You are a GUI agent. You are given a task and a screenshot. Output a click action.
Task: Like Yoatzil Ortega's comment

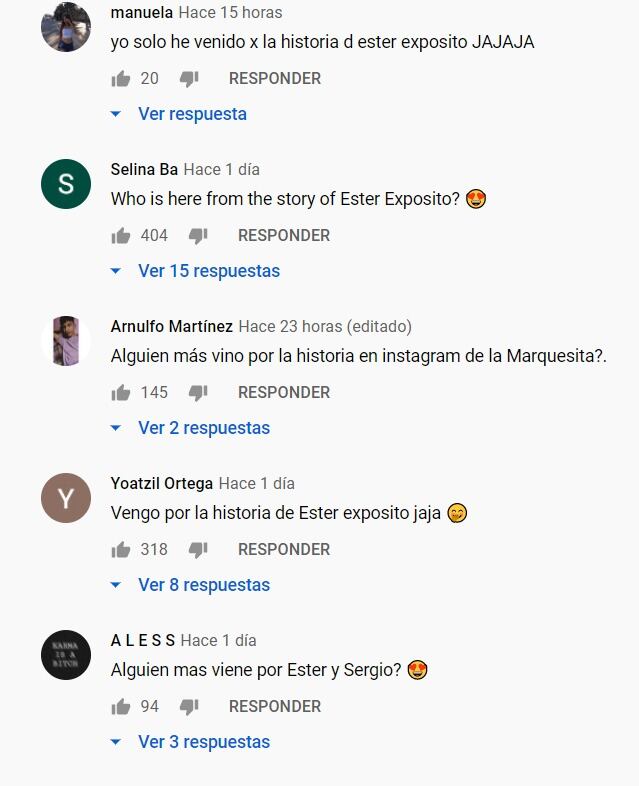[121, 549]
